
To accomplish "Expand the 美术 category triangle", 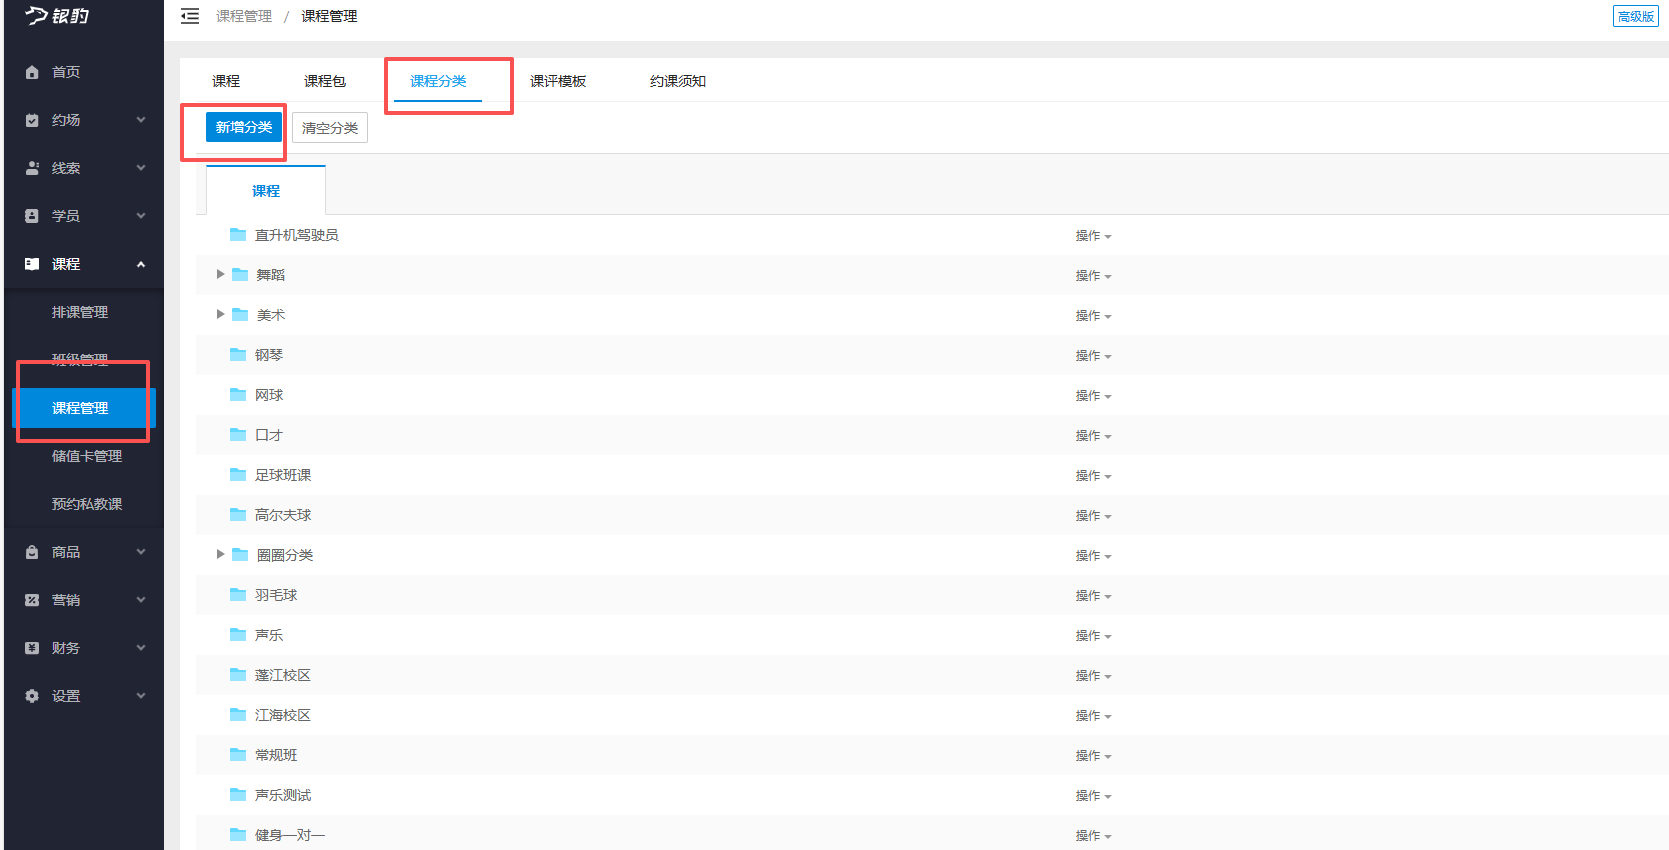I will (x=220, y=314).
